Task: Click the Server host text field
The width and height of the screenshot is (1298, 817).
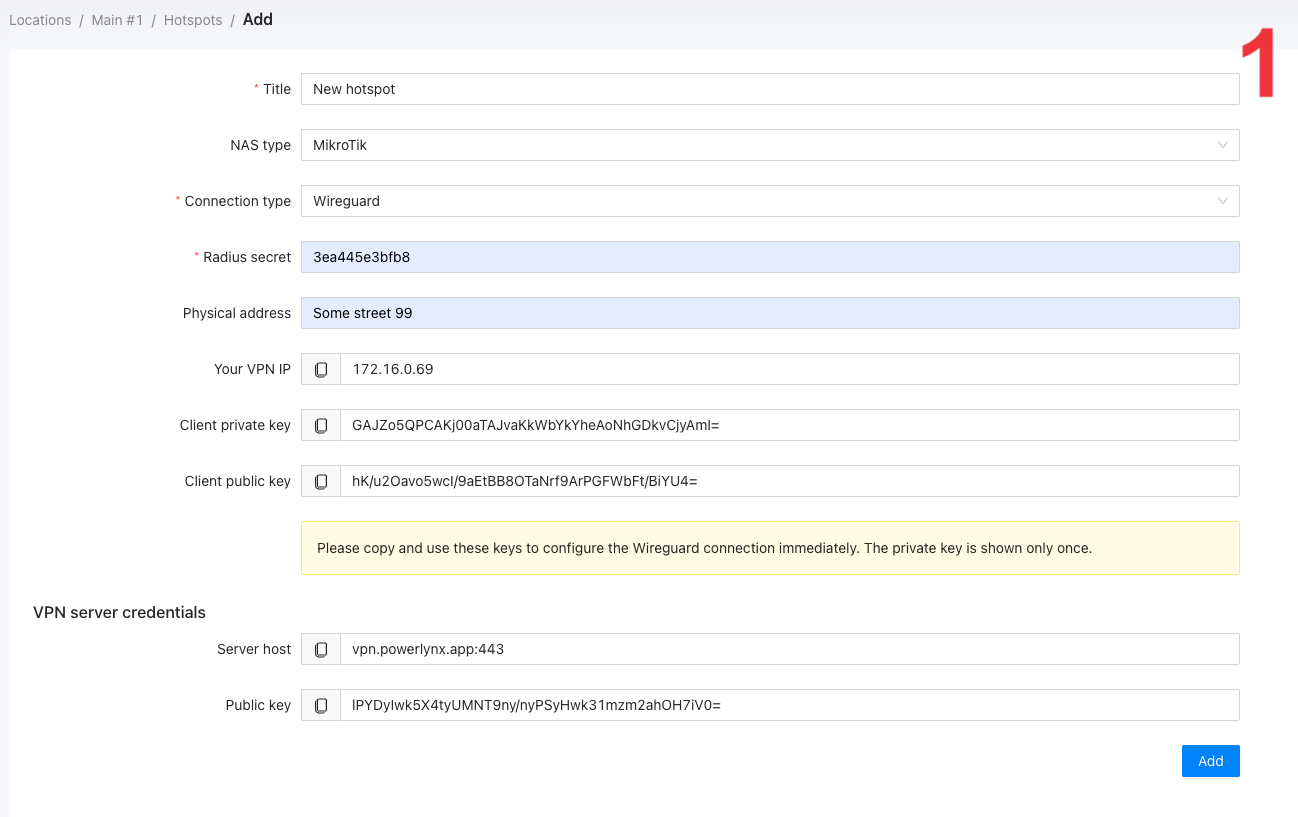Action: [x=790, y=649]
